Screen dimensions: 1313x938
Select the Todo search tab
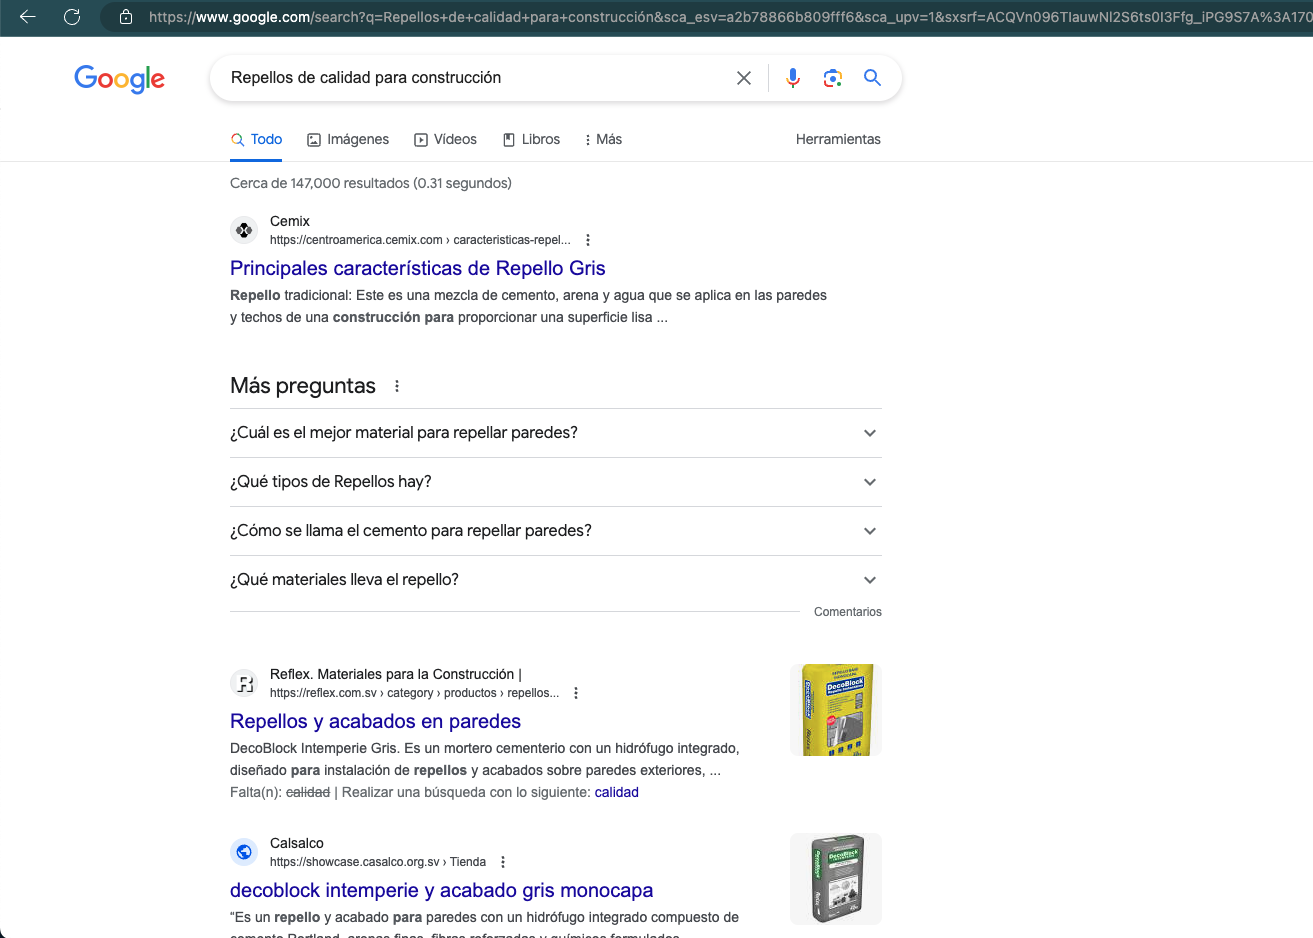click(256, 140)
